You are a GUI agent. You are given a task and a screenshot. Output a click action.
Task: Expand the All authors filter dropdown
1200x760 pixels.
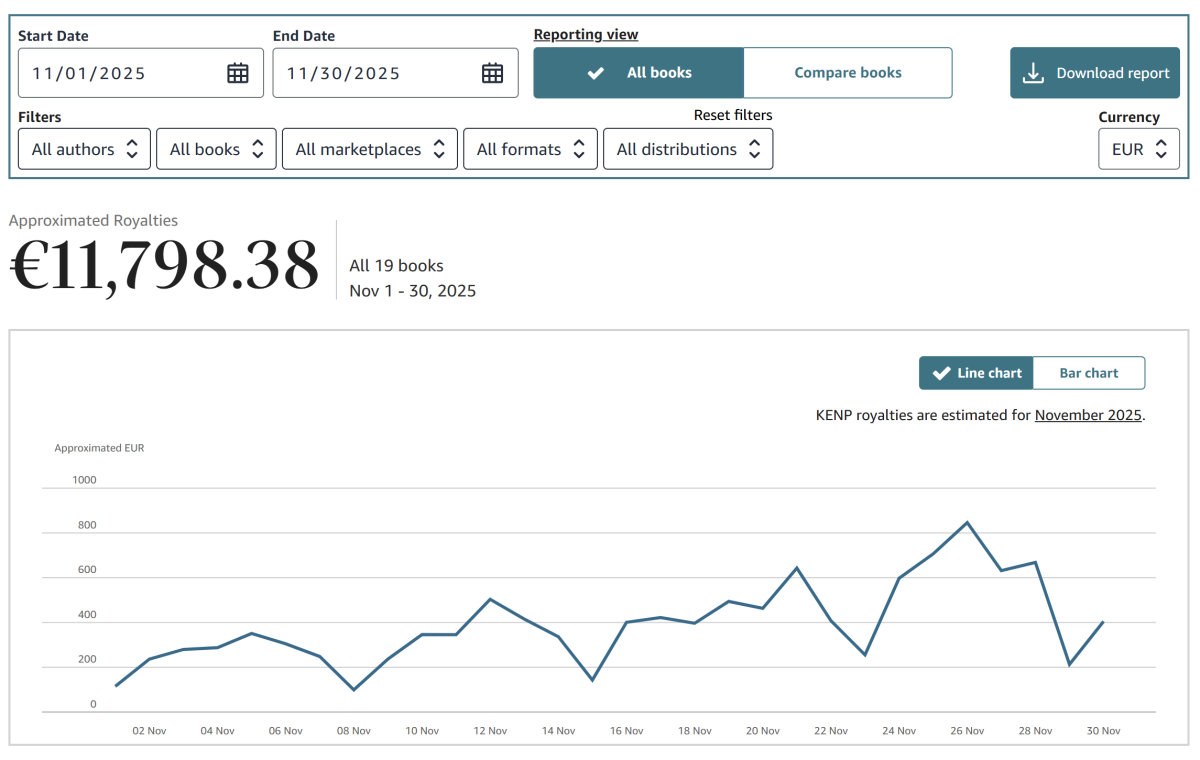pos(85,149)
